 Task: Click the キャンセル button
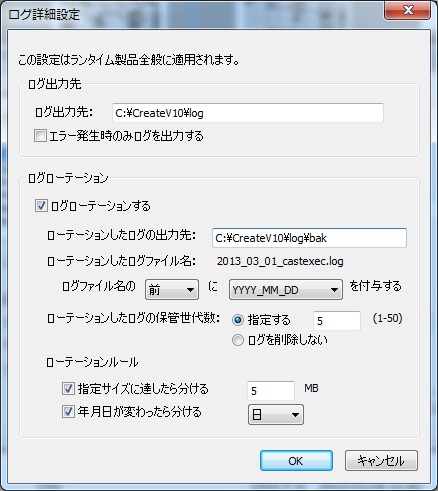click(x=381, y=461)
